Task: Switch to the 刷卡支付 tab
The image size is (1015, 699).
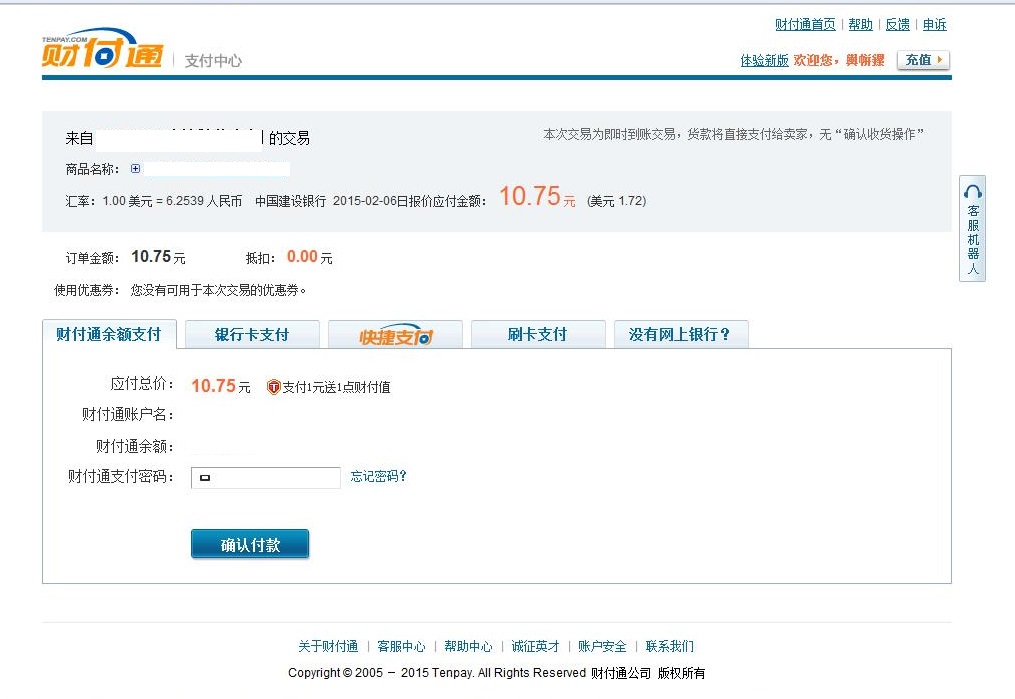Action: pos(538,335)
